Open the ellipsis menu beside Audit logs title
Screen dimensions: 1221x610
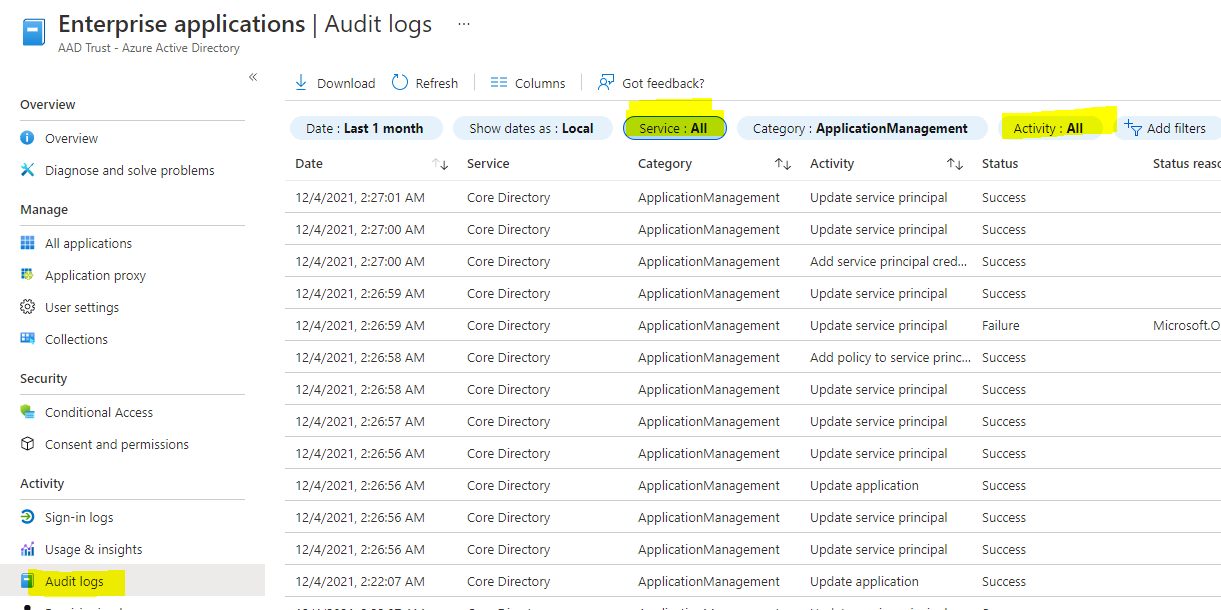click(463, 23)
